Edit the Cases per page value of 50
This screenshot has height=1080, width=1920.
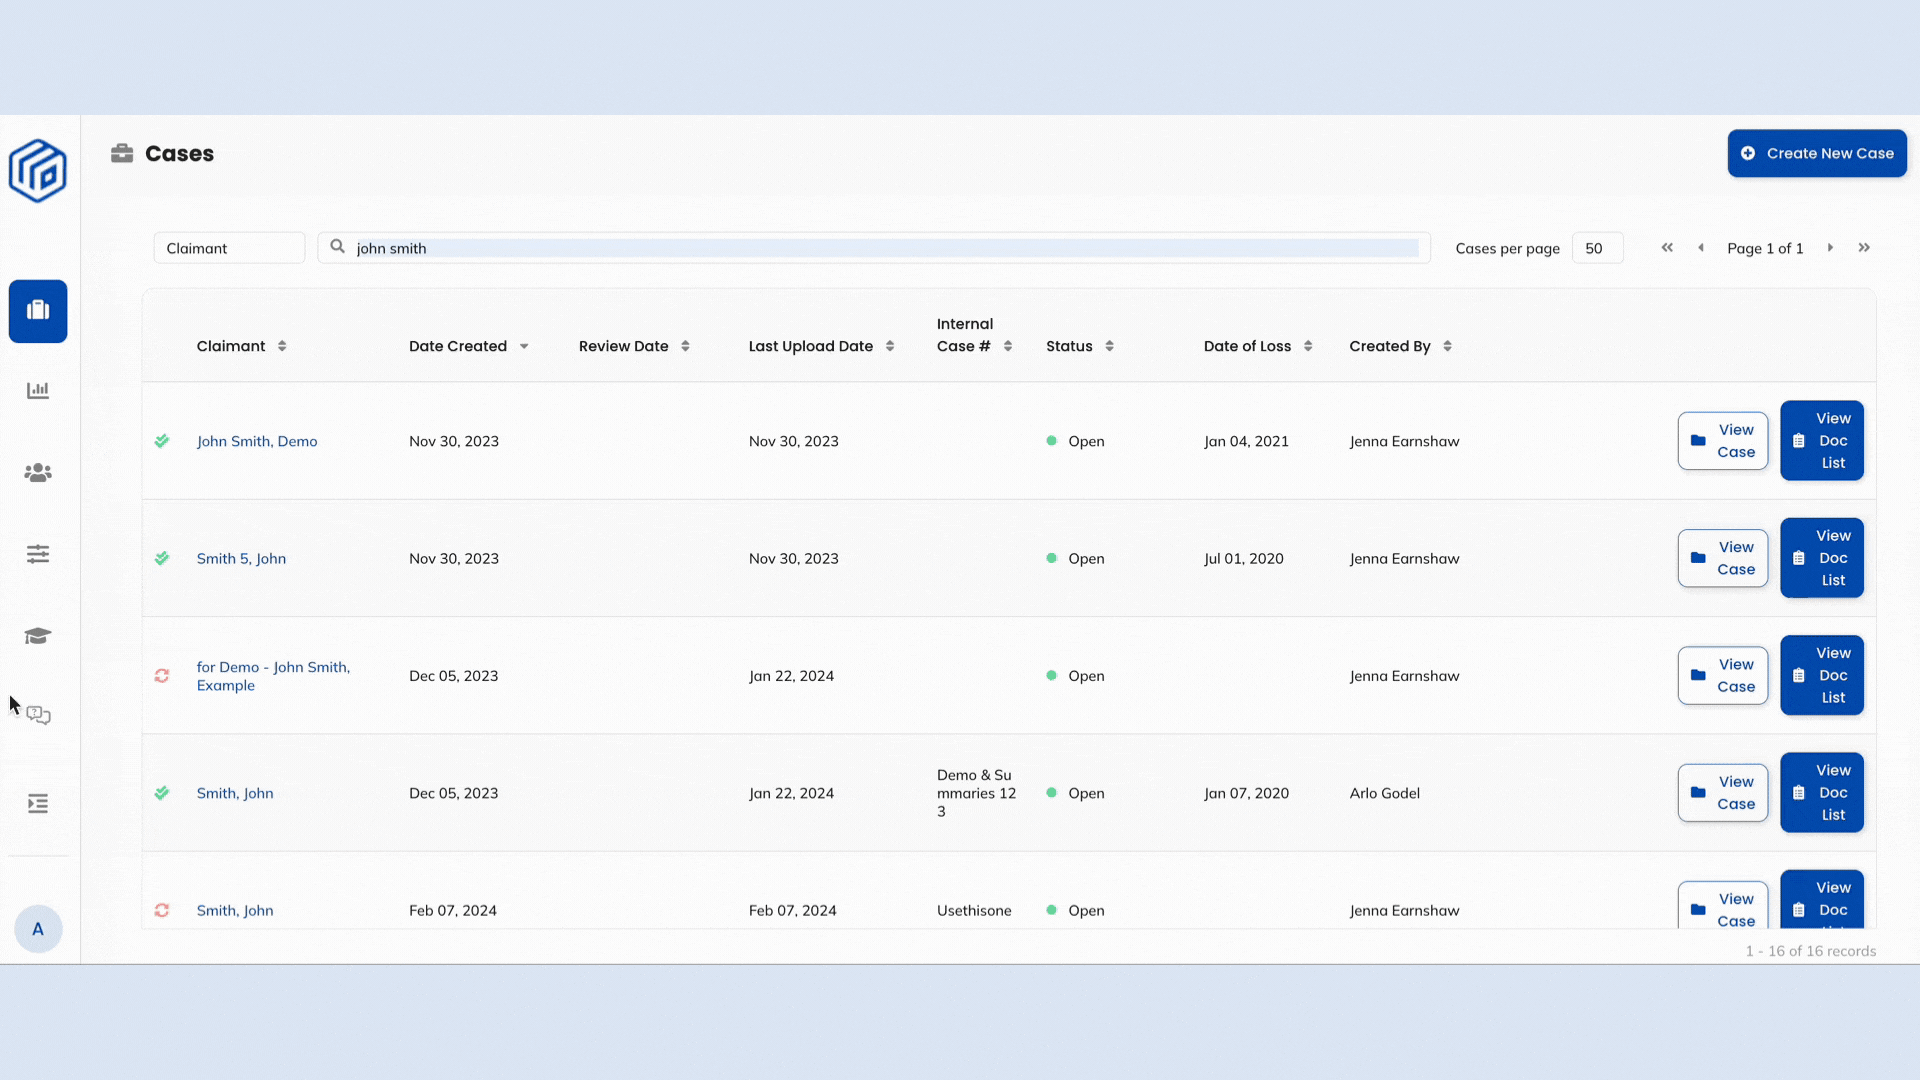[1597, 247]
